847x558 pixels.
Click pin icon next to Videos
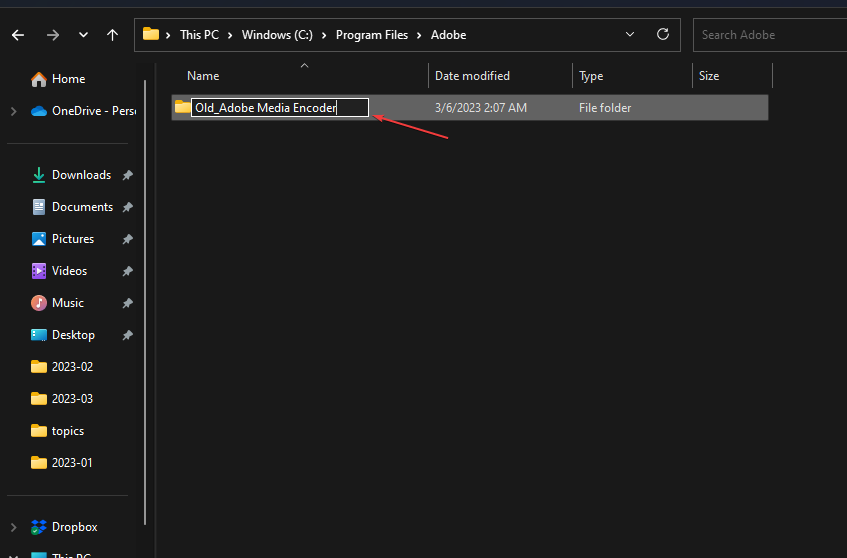click(x=127, y=271)
